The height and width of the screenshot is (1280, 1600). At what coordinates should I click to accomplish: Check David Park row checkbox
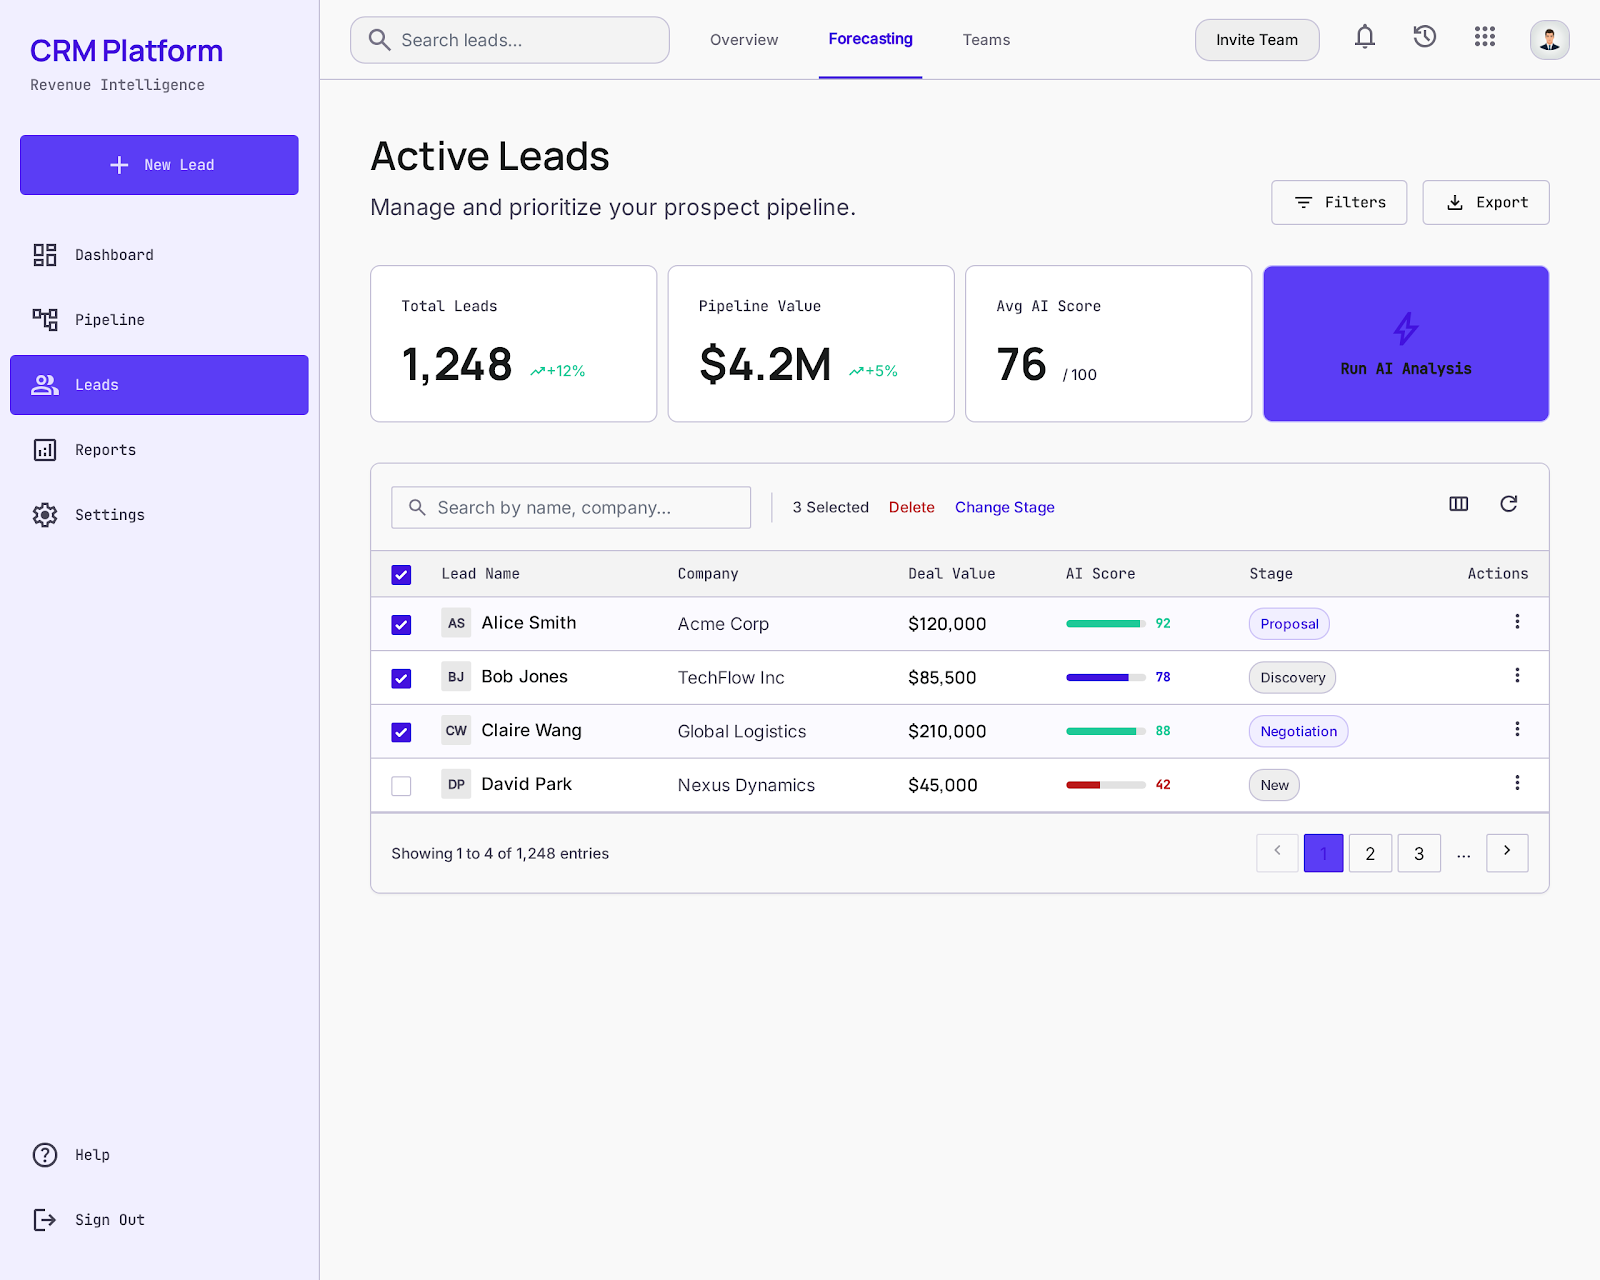pos(401,786)
